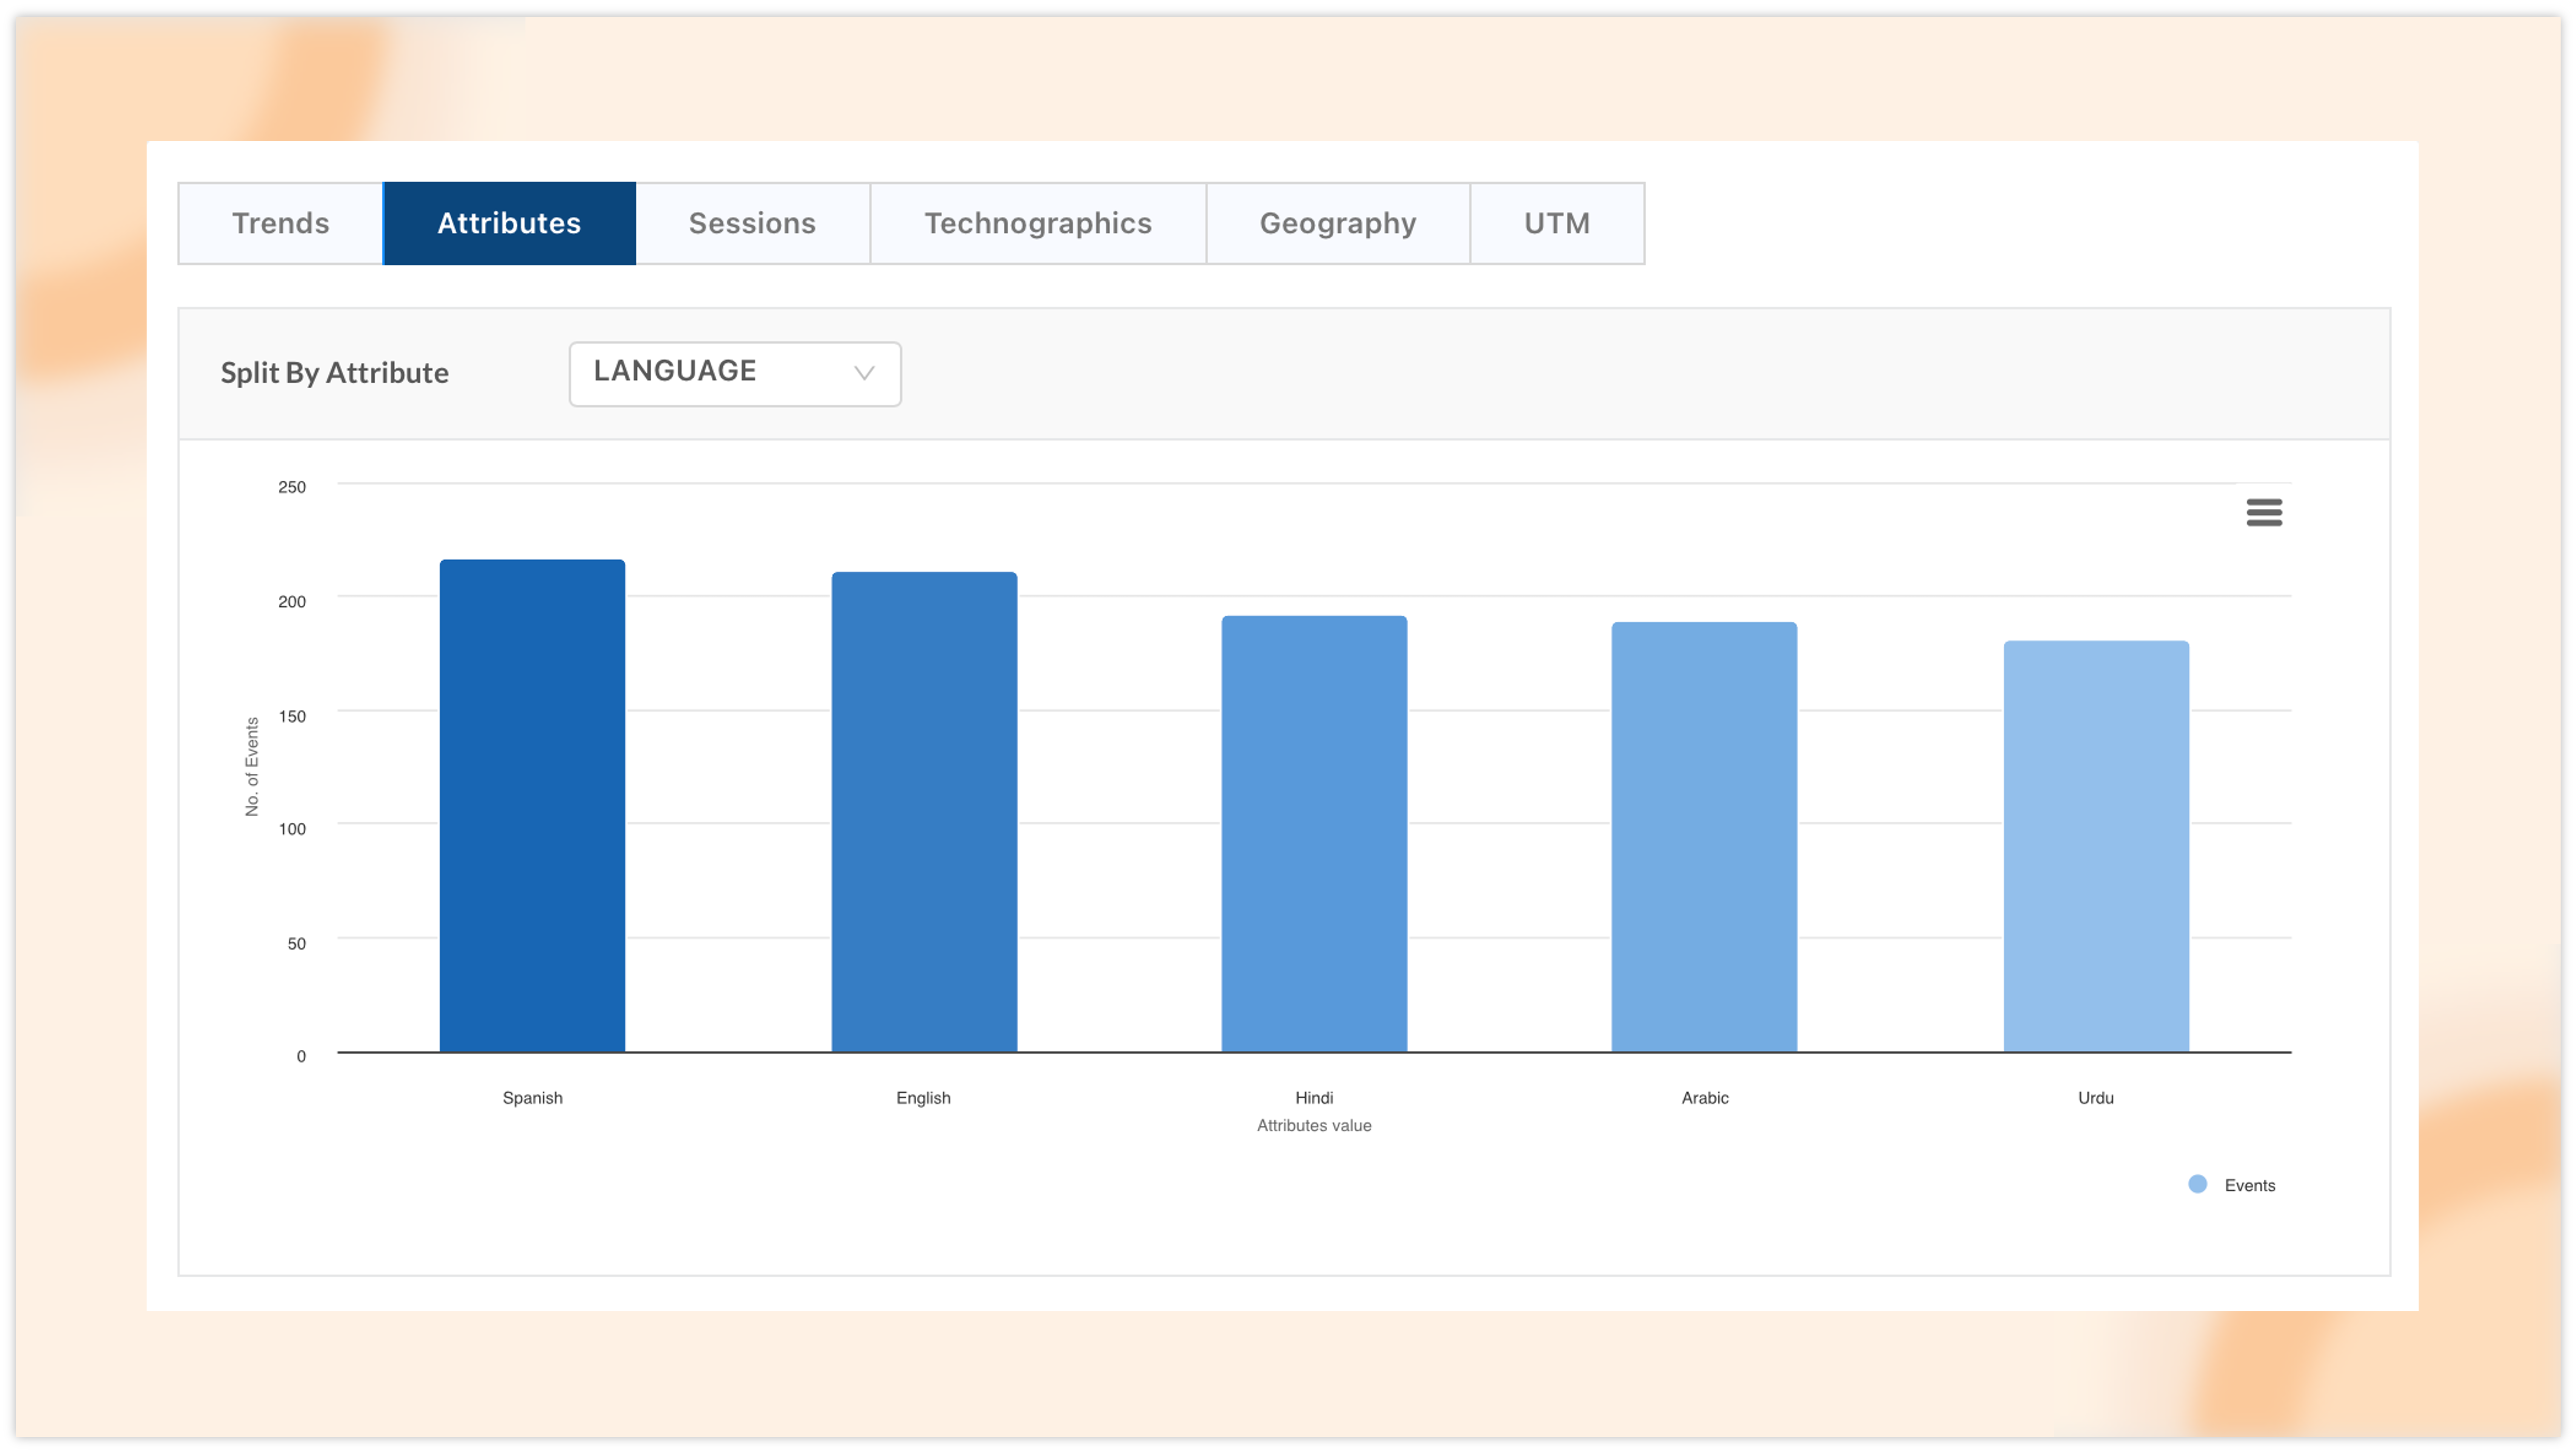The image size is (2576, 1452).
Task: Switch to the Geography tab
Action: pos(1337,223)
